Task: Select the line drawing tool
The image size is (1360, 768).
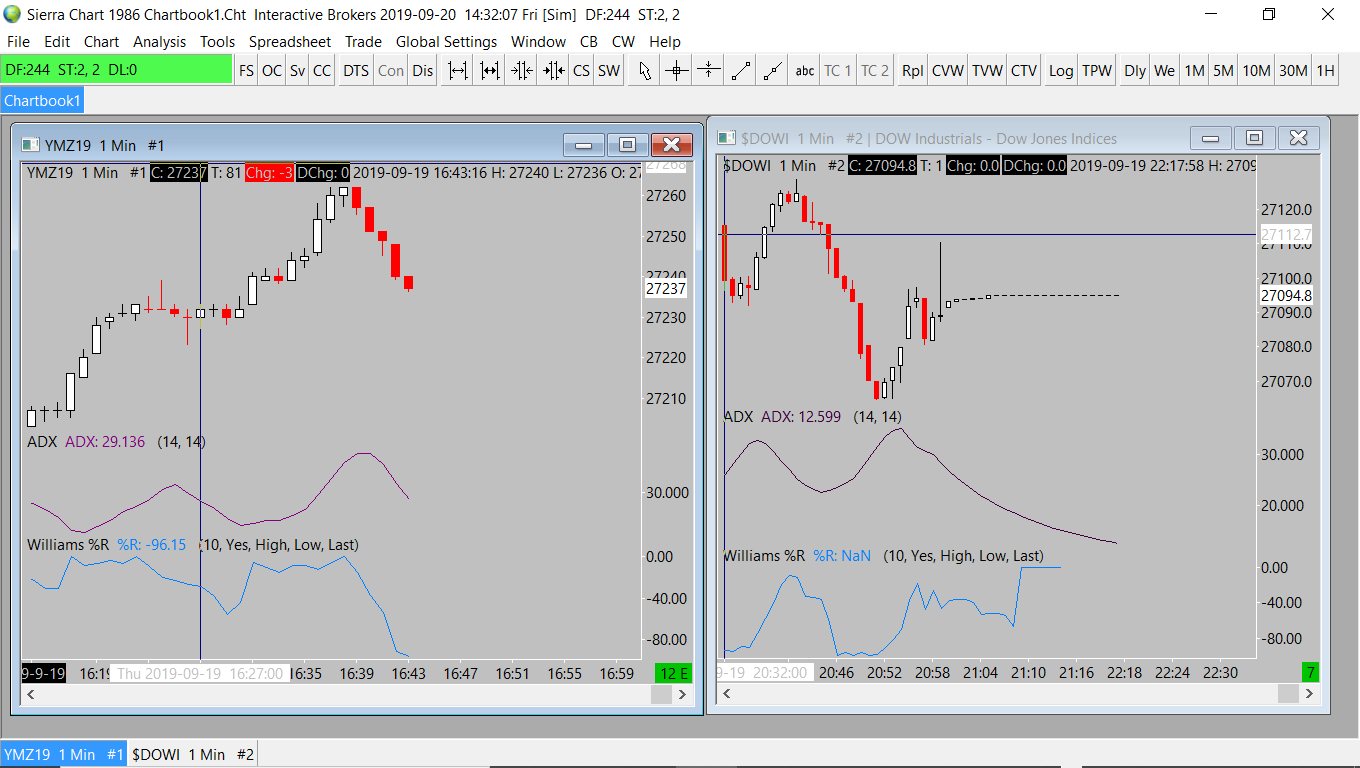Action: 741,71
